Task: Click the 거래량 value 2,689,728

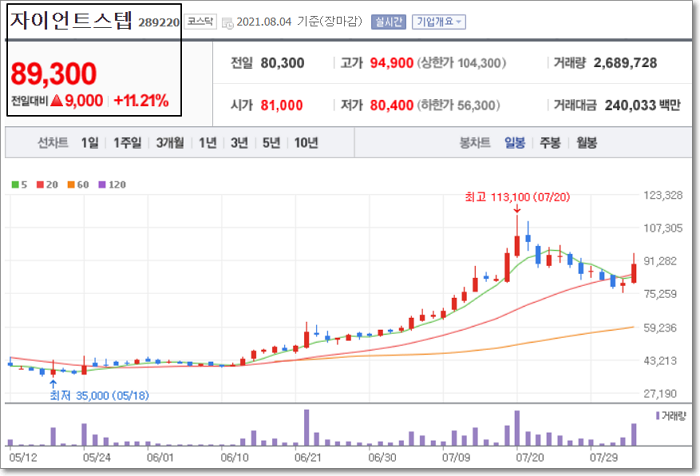Action: point(625,63)
